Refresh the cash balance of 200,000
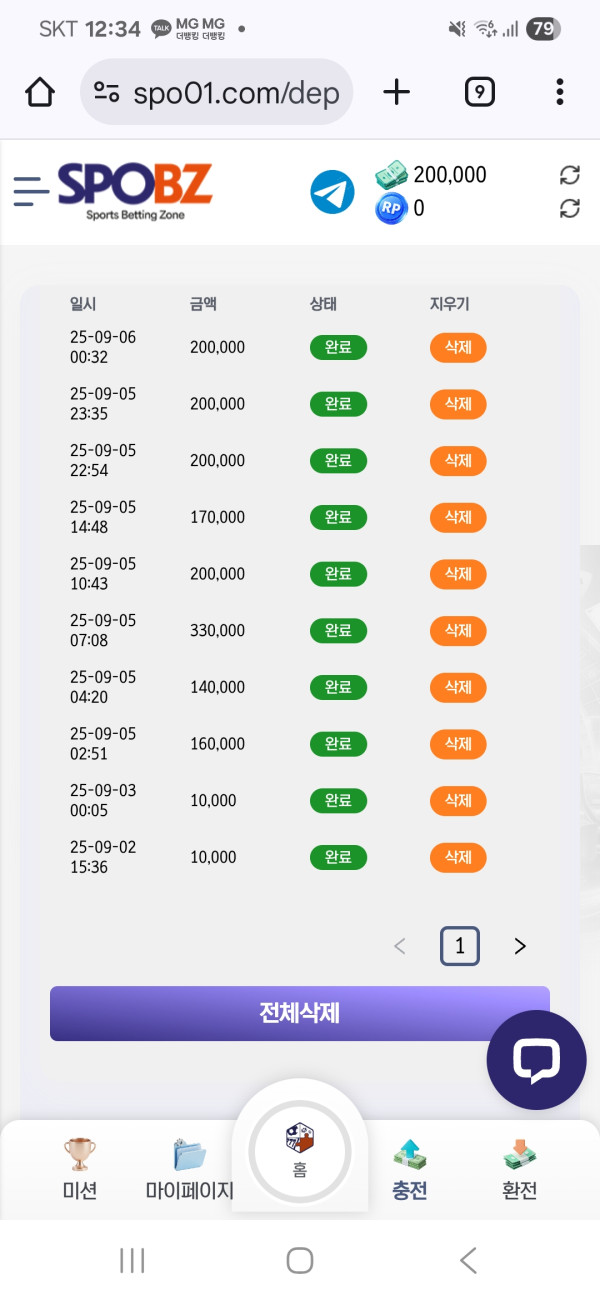The width and height of the screenshot is (600, 1300). [x=569, y=176]
